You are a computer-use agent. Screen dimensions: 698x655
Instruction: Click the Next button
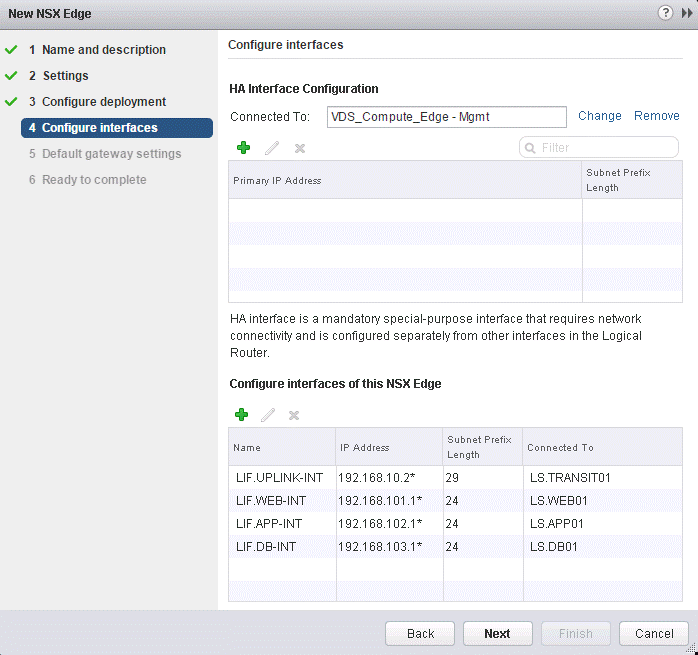[497, 633]
